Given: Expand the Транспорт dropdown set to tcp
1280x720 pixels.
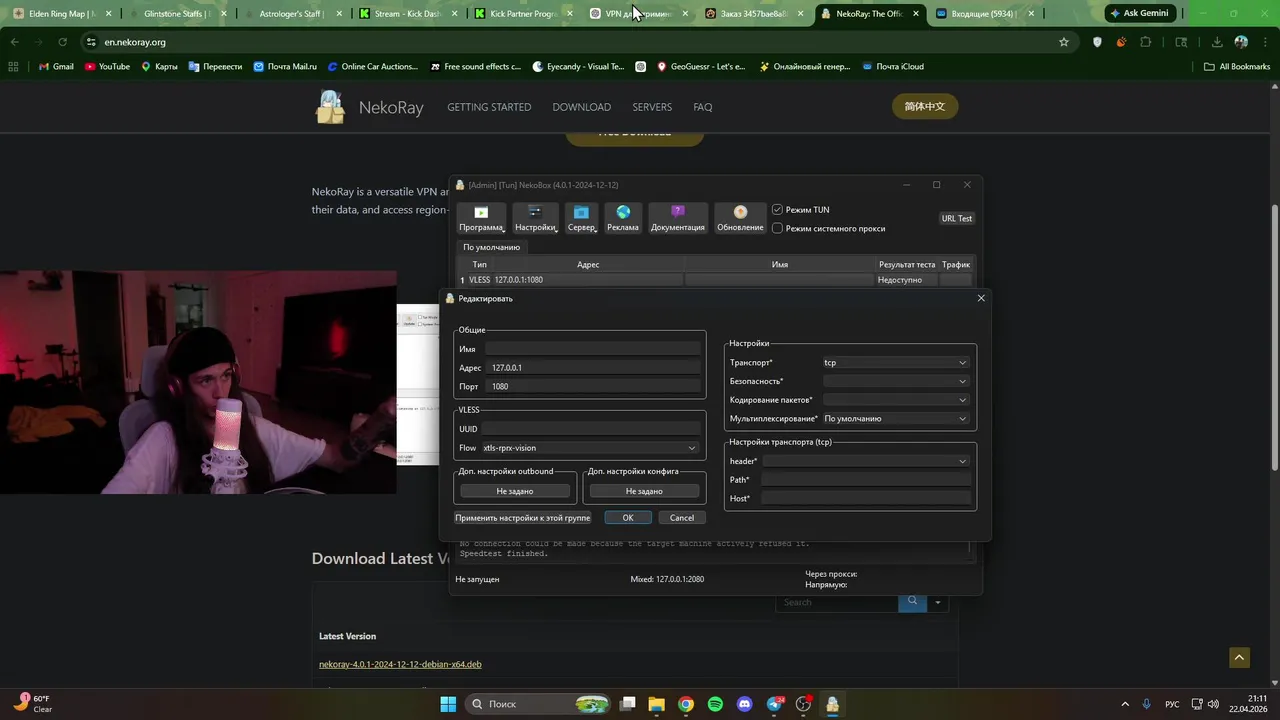Looking at the screenshot, I should (x=895, y=363).
